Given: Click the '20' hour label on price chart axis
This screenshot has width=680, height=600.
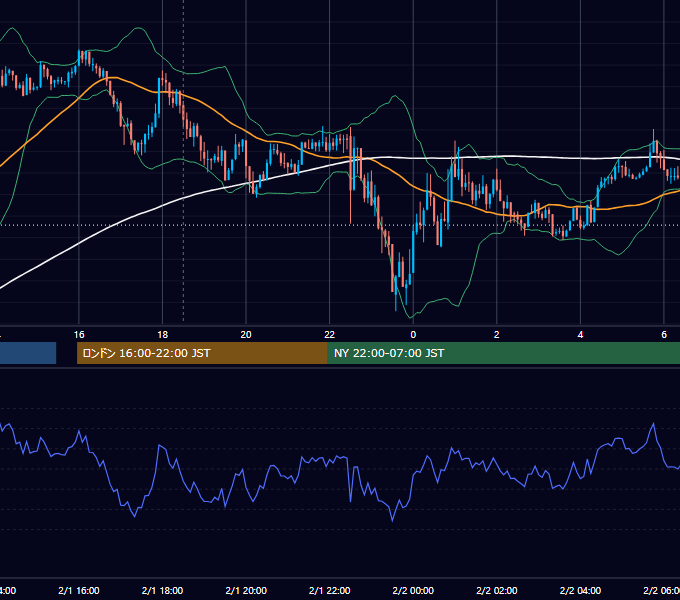Looking at the screenshot, I should click(246, 335).
